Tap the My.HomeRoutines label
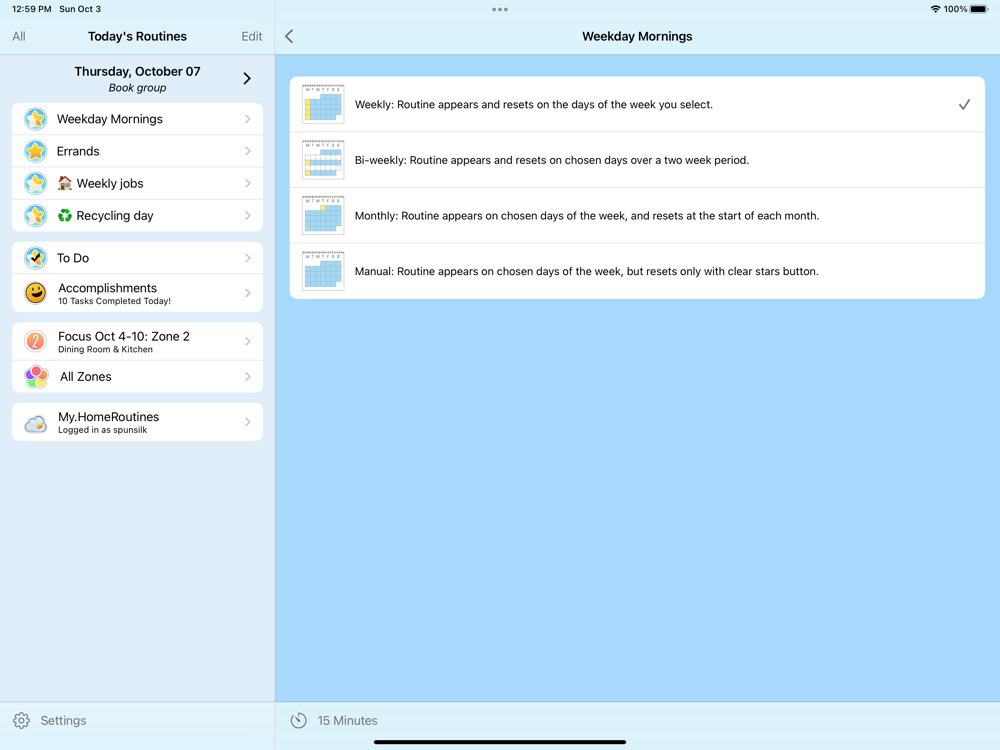 click(x=108, y=416)
